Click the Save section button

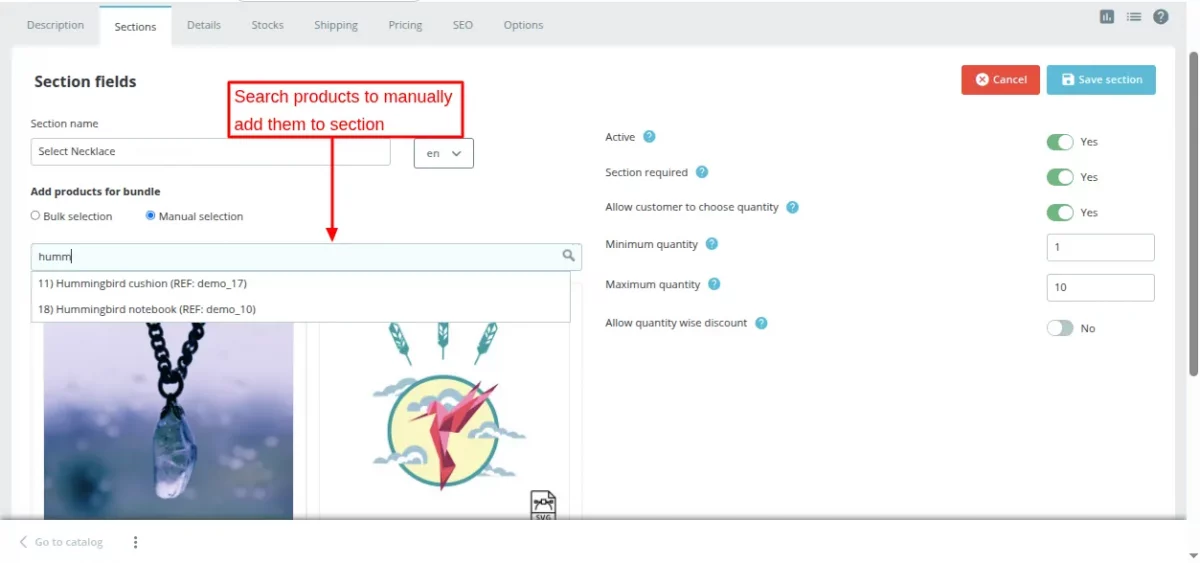coord(1101,80)
